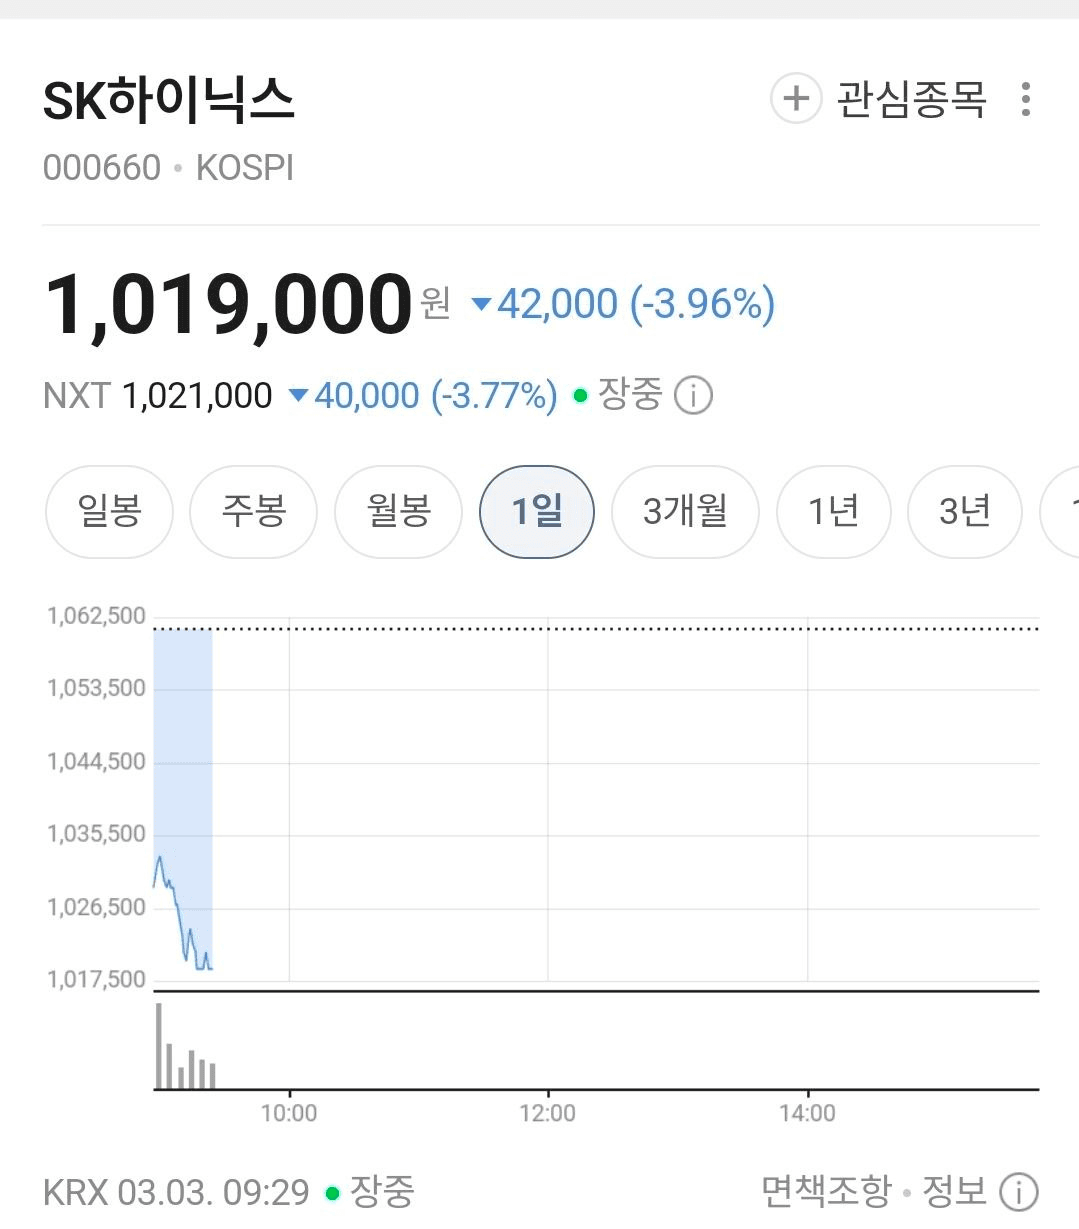Image resolution: width=1079 pixels, height=1229 pixels.
Task: Click the plus icon to add watchlist
Action: [796, 99]
